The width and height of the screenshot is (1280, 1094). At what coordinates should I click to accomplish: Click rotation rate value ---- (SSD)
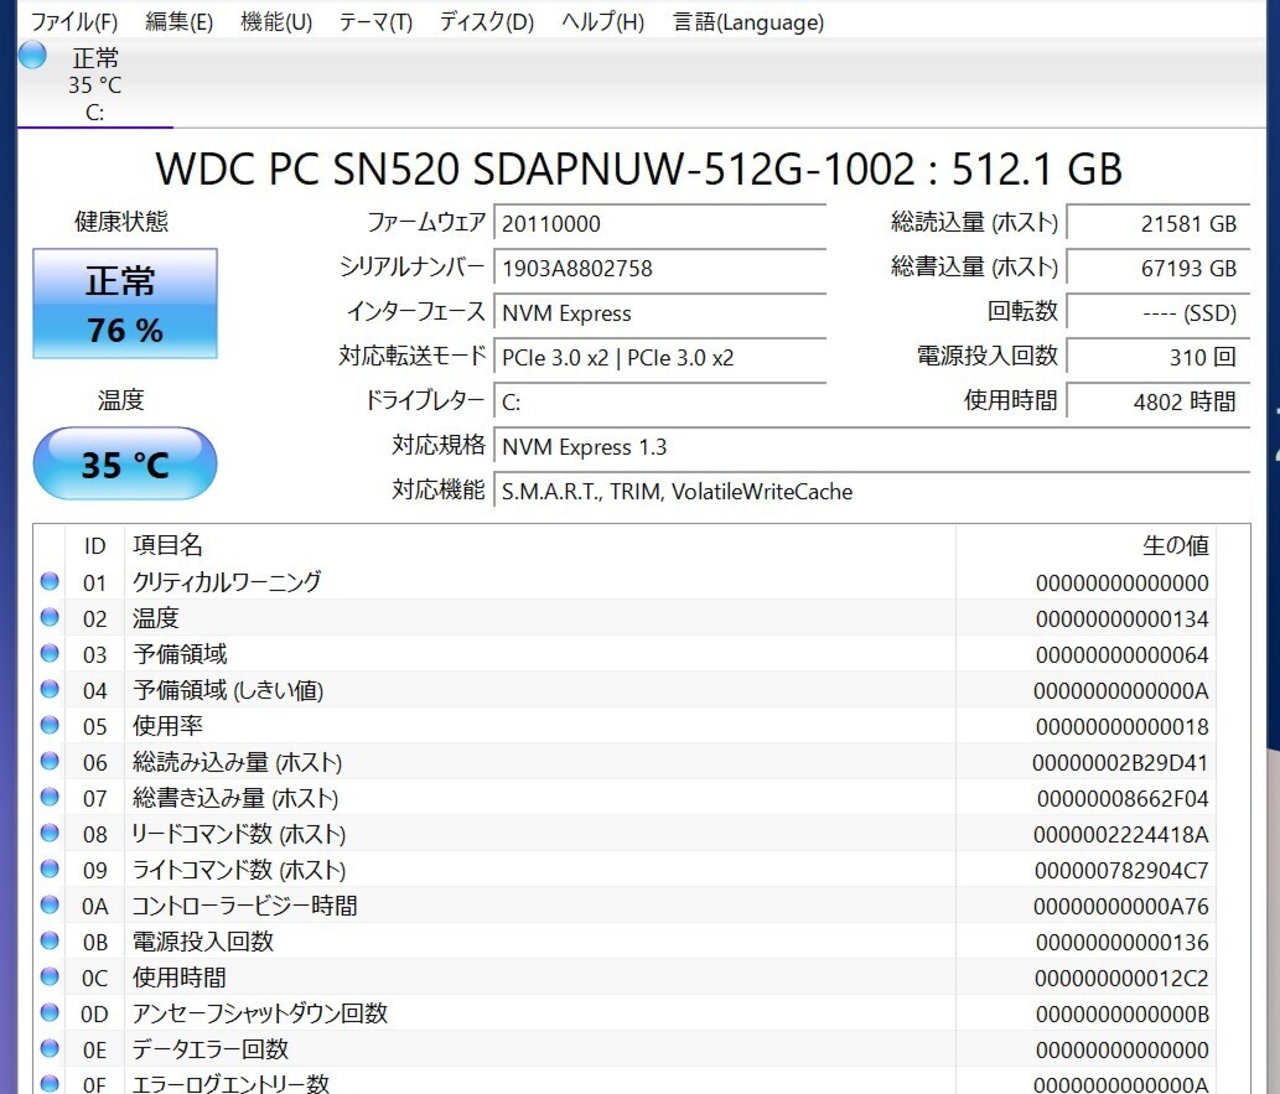[1158, 313]
